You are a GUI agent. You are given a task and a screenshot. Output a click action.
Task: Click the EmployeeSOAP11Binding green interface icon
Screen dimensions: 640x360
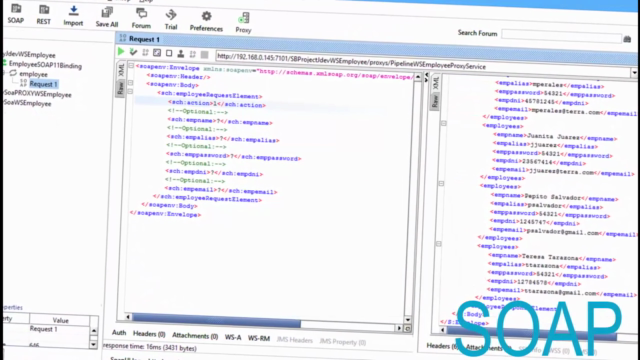click(x=5, y=63)
